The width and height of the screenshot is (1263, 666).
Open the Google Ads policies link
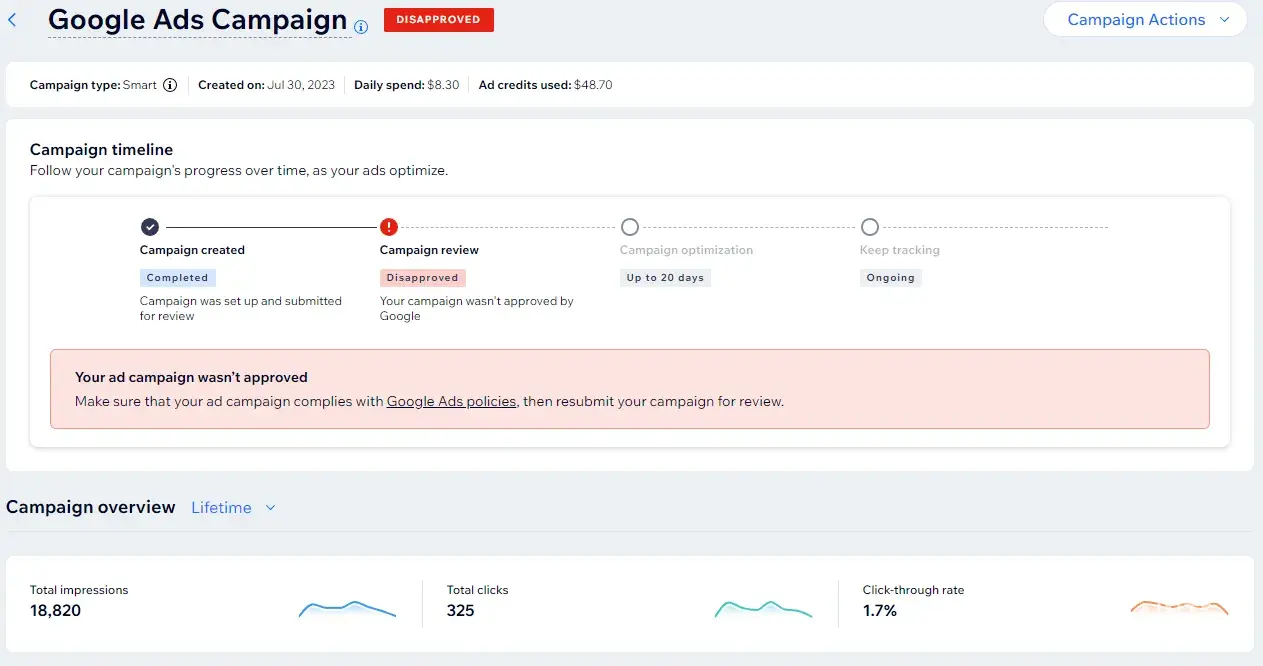(451, 401)
